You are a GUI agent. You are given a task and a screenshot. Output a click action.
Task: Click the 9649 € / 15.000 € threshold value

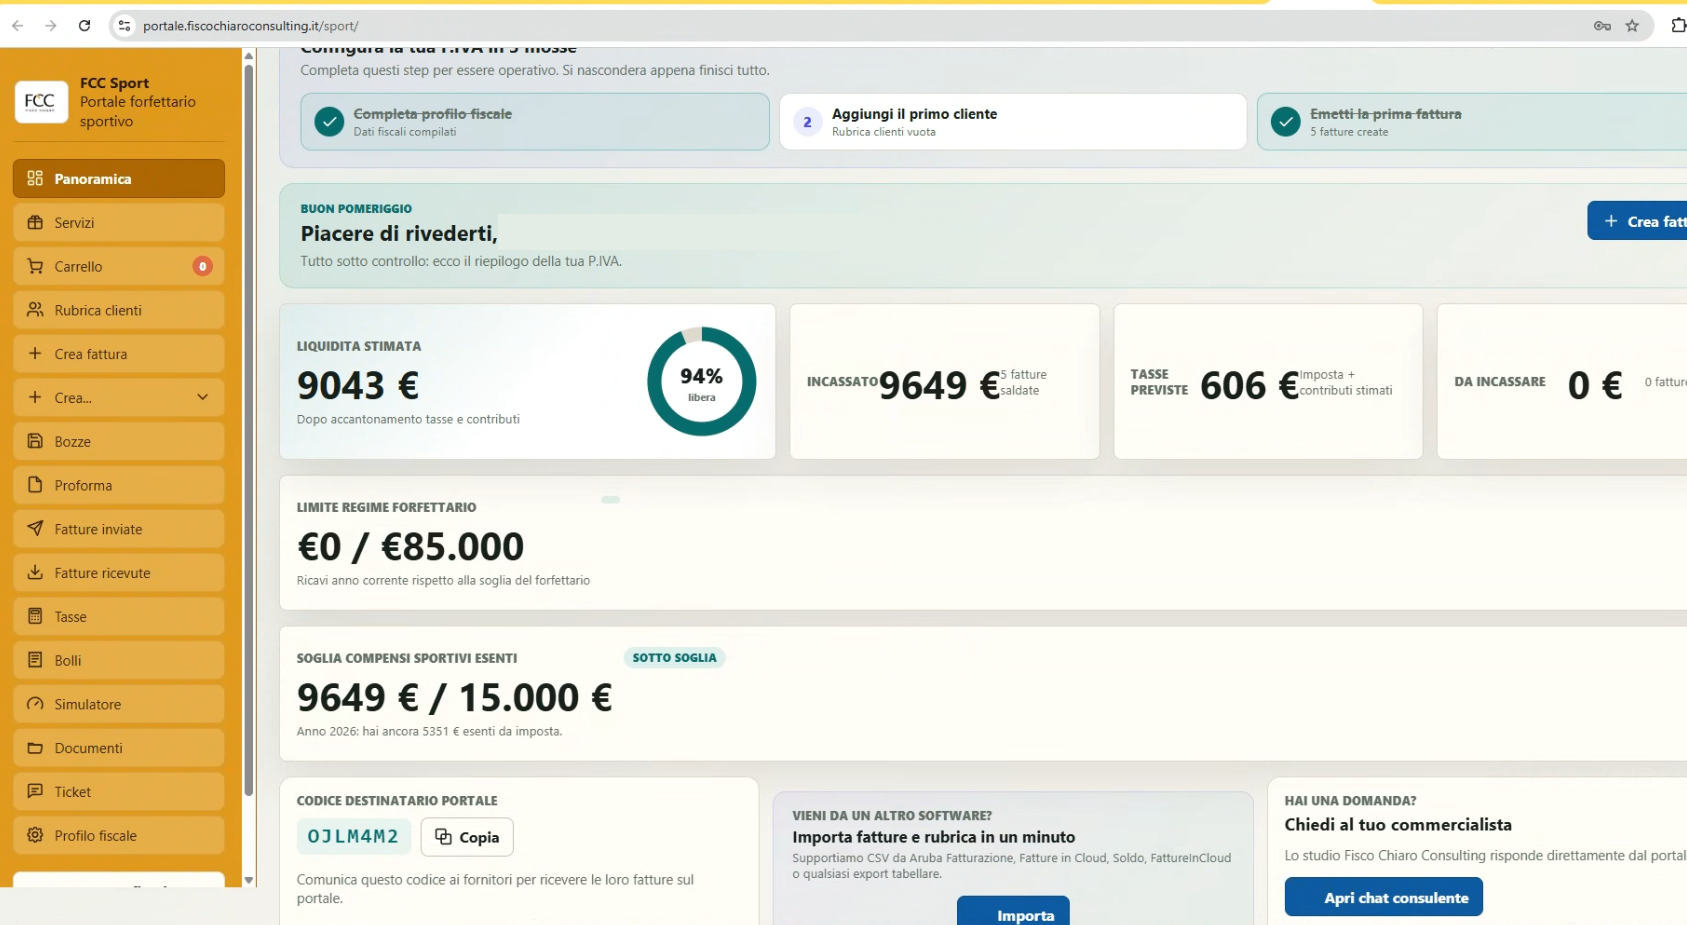(x=455, y=698)
